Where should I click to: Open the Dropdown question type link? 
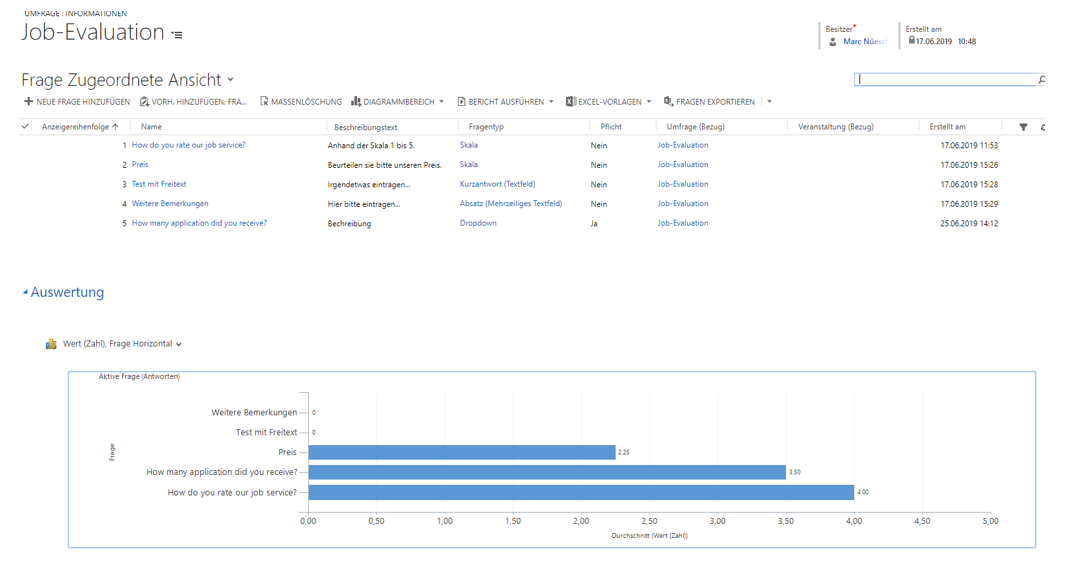478,223
